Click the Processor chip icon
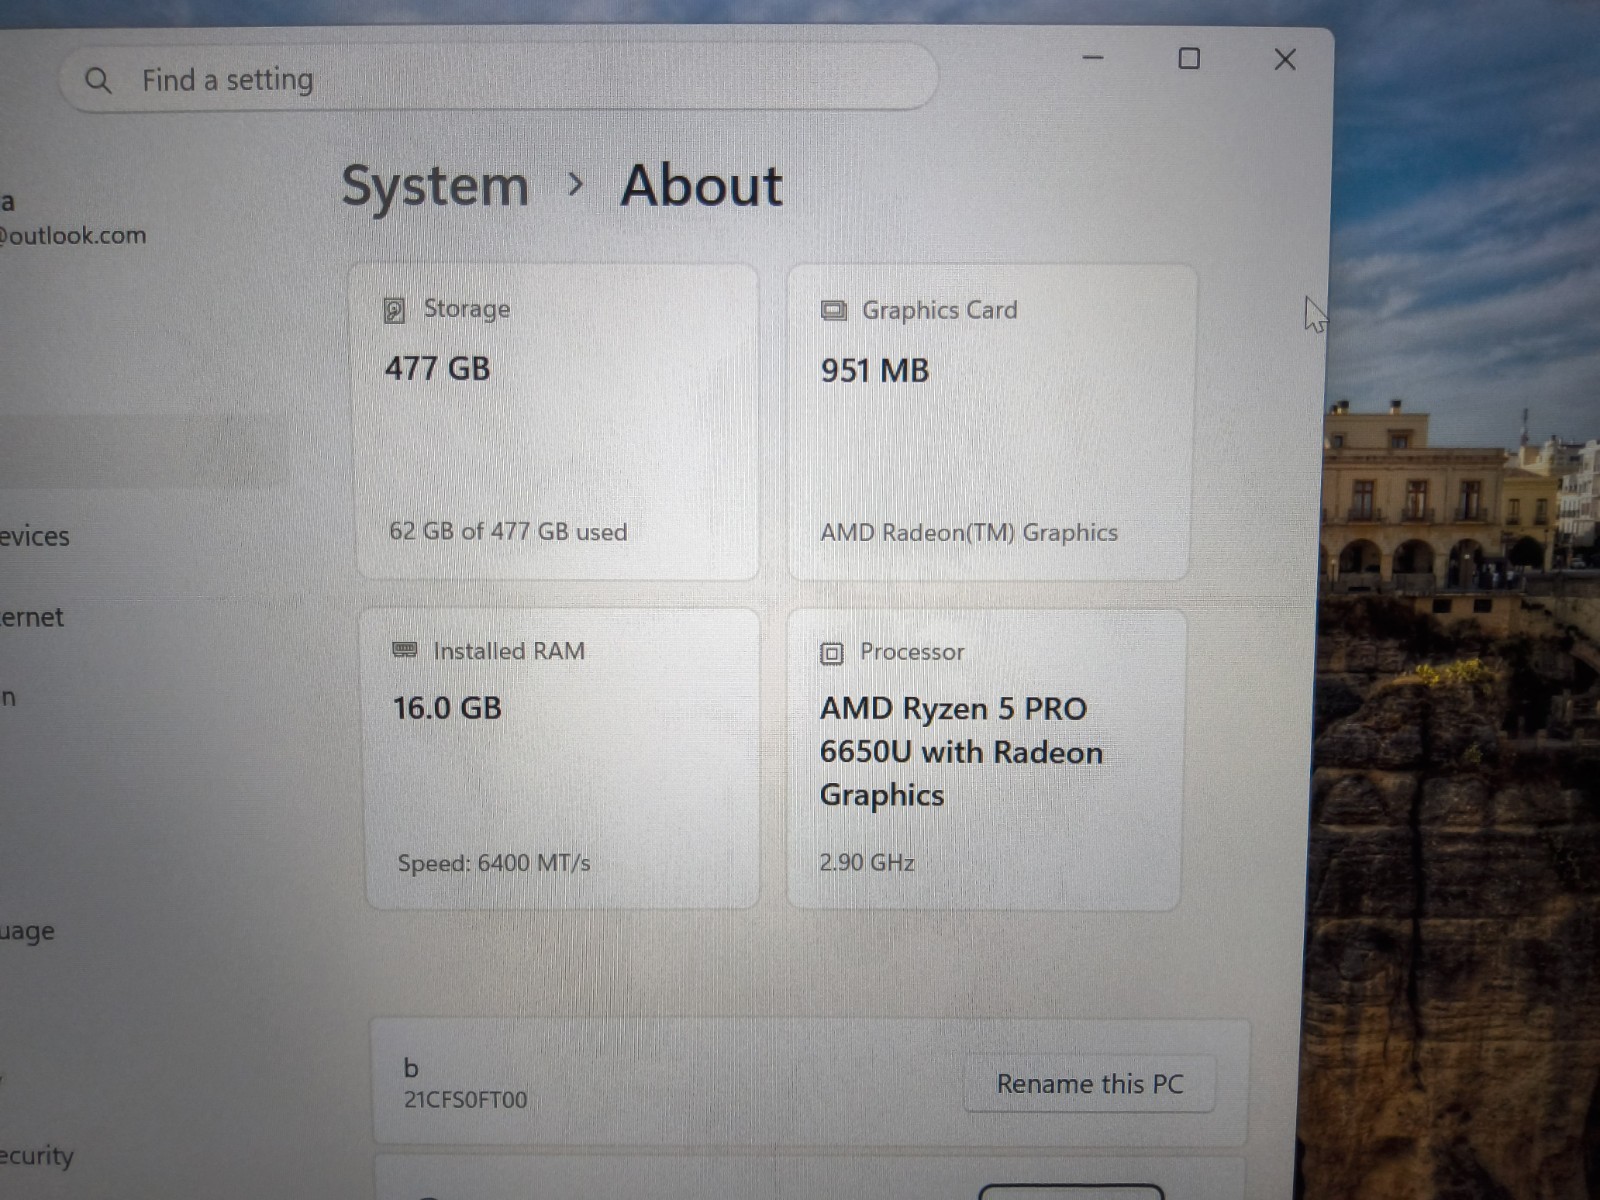Screen dimensions: 1600x1200 tap(831, 653)
